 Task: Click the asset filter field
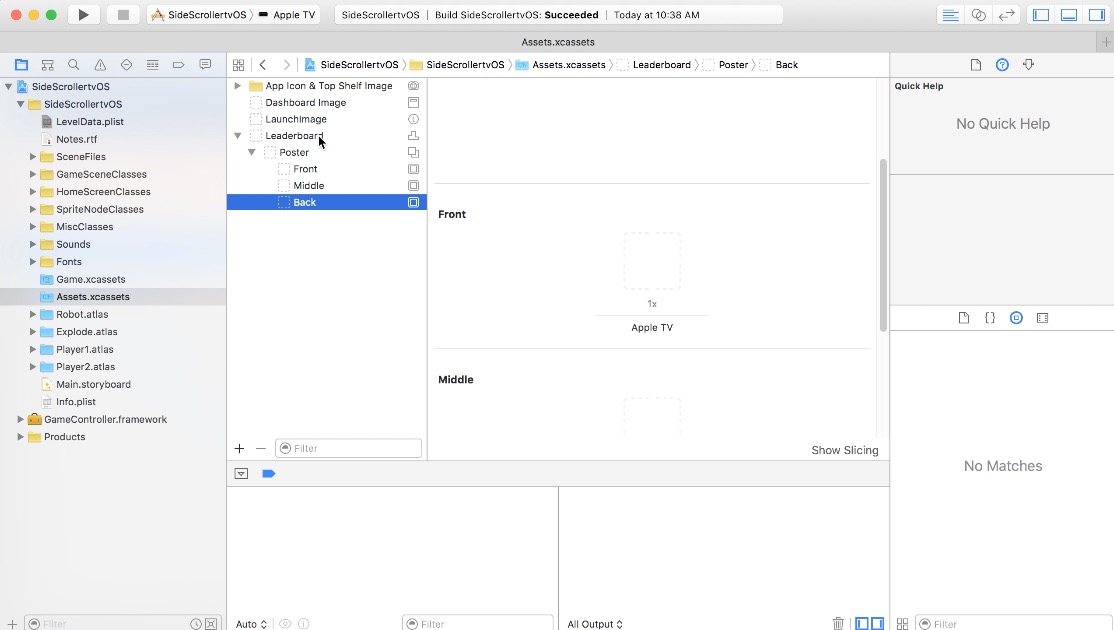(x=348, y=448)
